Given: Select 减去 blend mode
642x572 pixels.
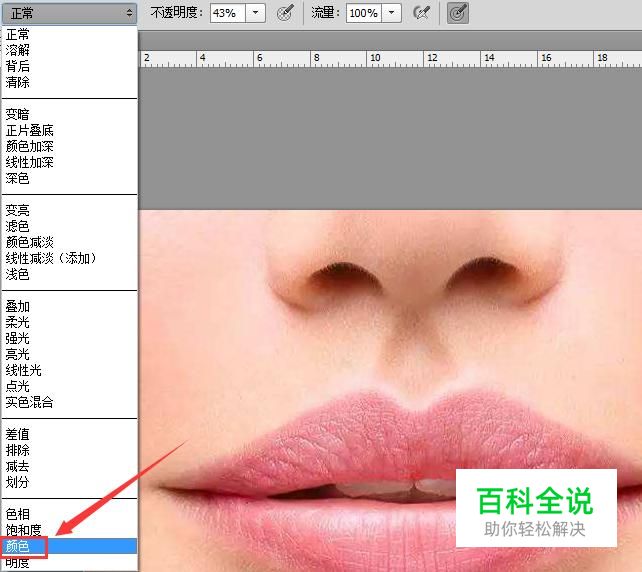Looking at the screenshot, I should [x=69, y=466].
